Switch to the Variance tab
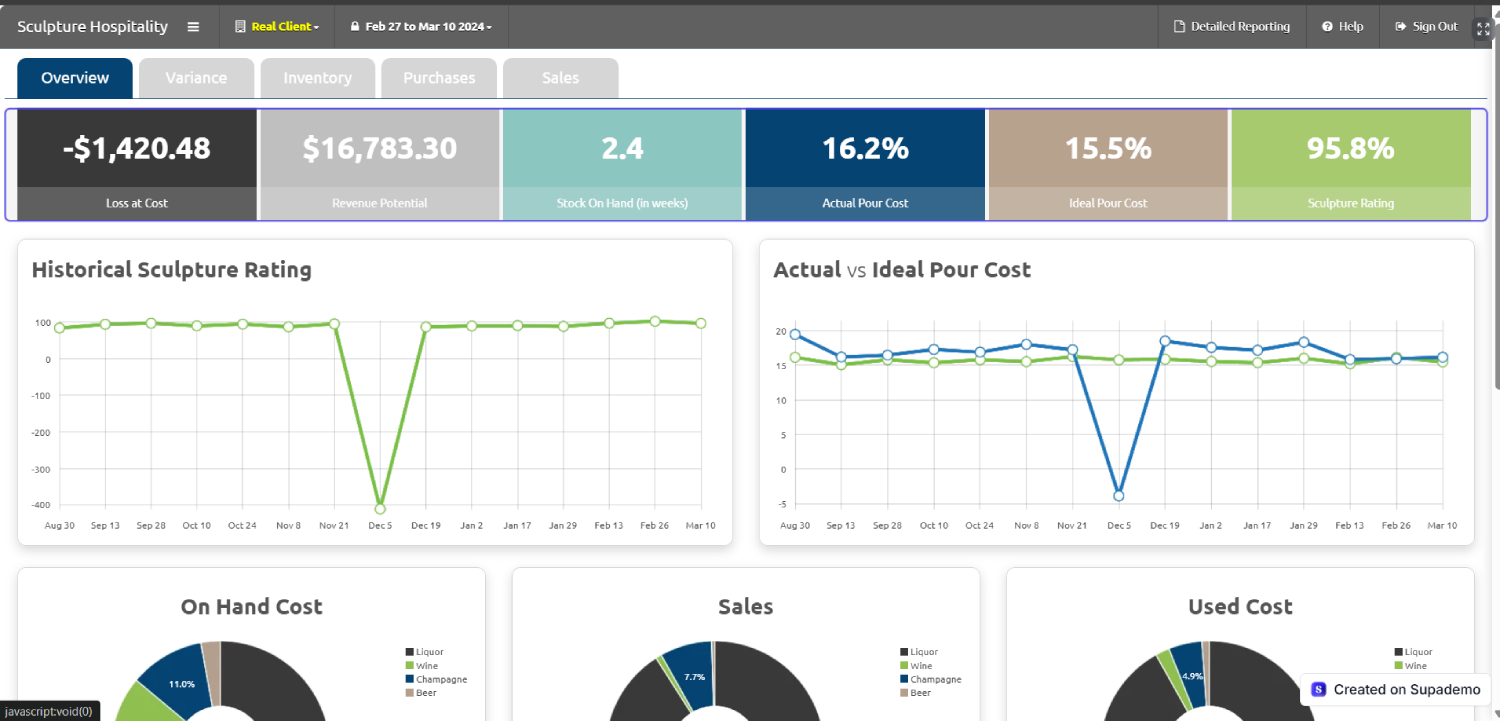The height and width of the screenshot is (721, 1500). pos(196,78)
